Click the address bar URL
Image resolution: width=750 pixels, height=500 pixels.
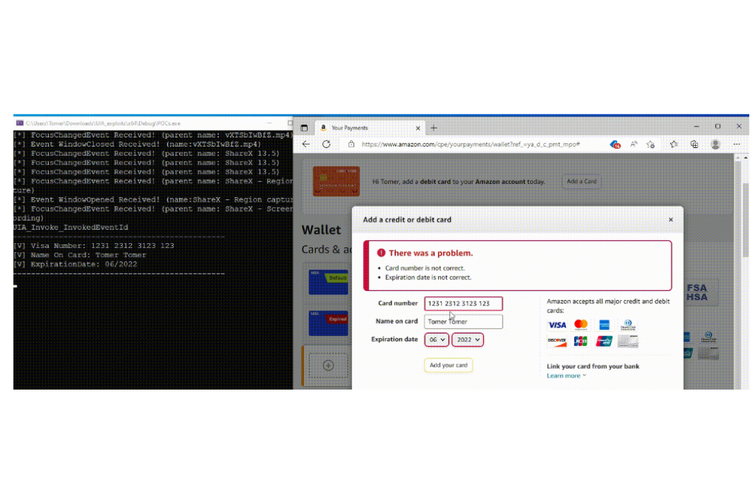pyautogui.click(x=471, y=144)
